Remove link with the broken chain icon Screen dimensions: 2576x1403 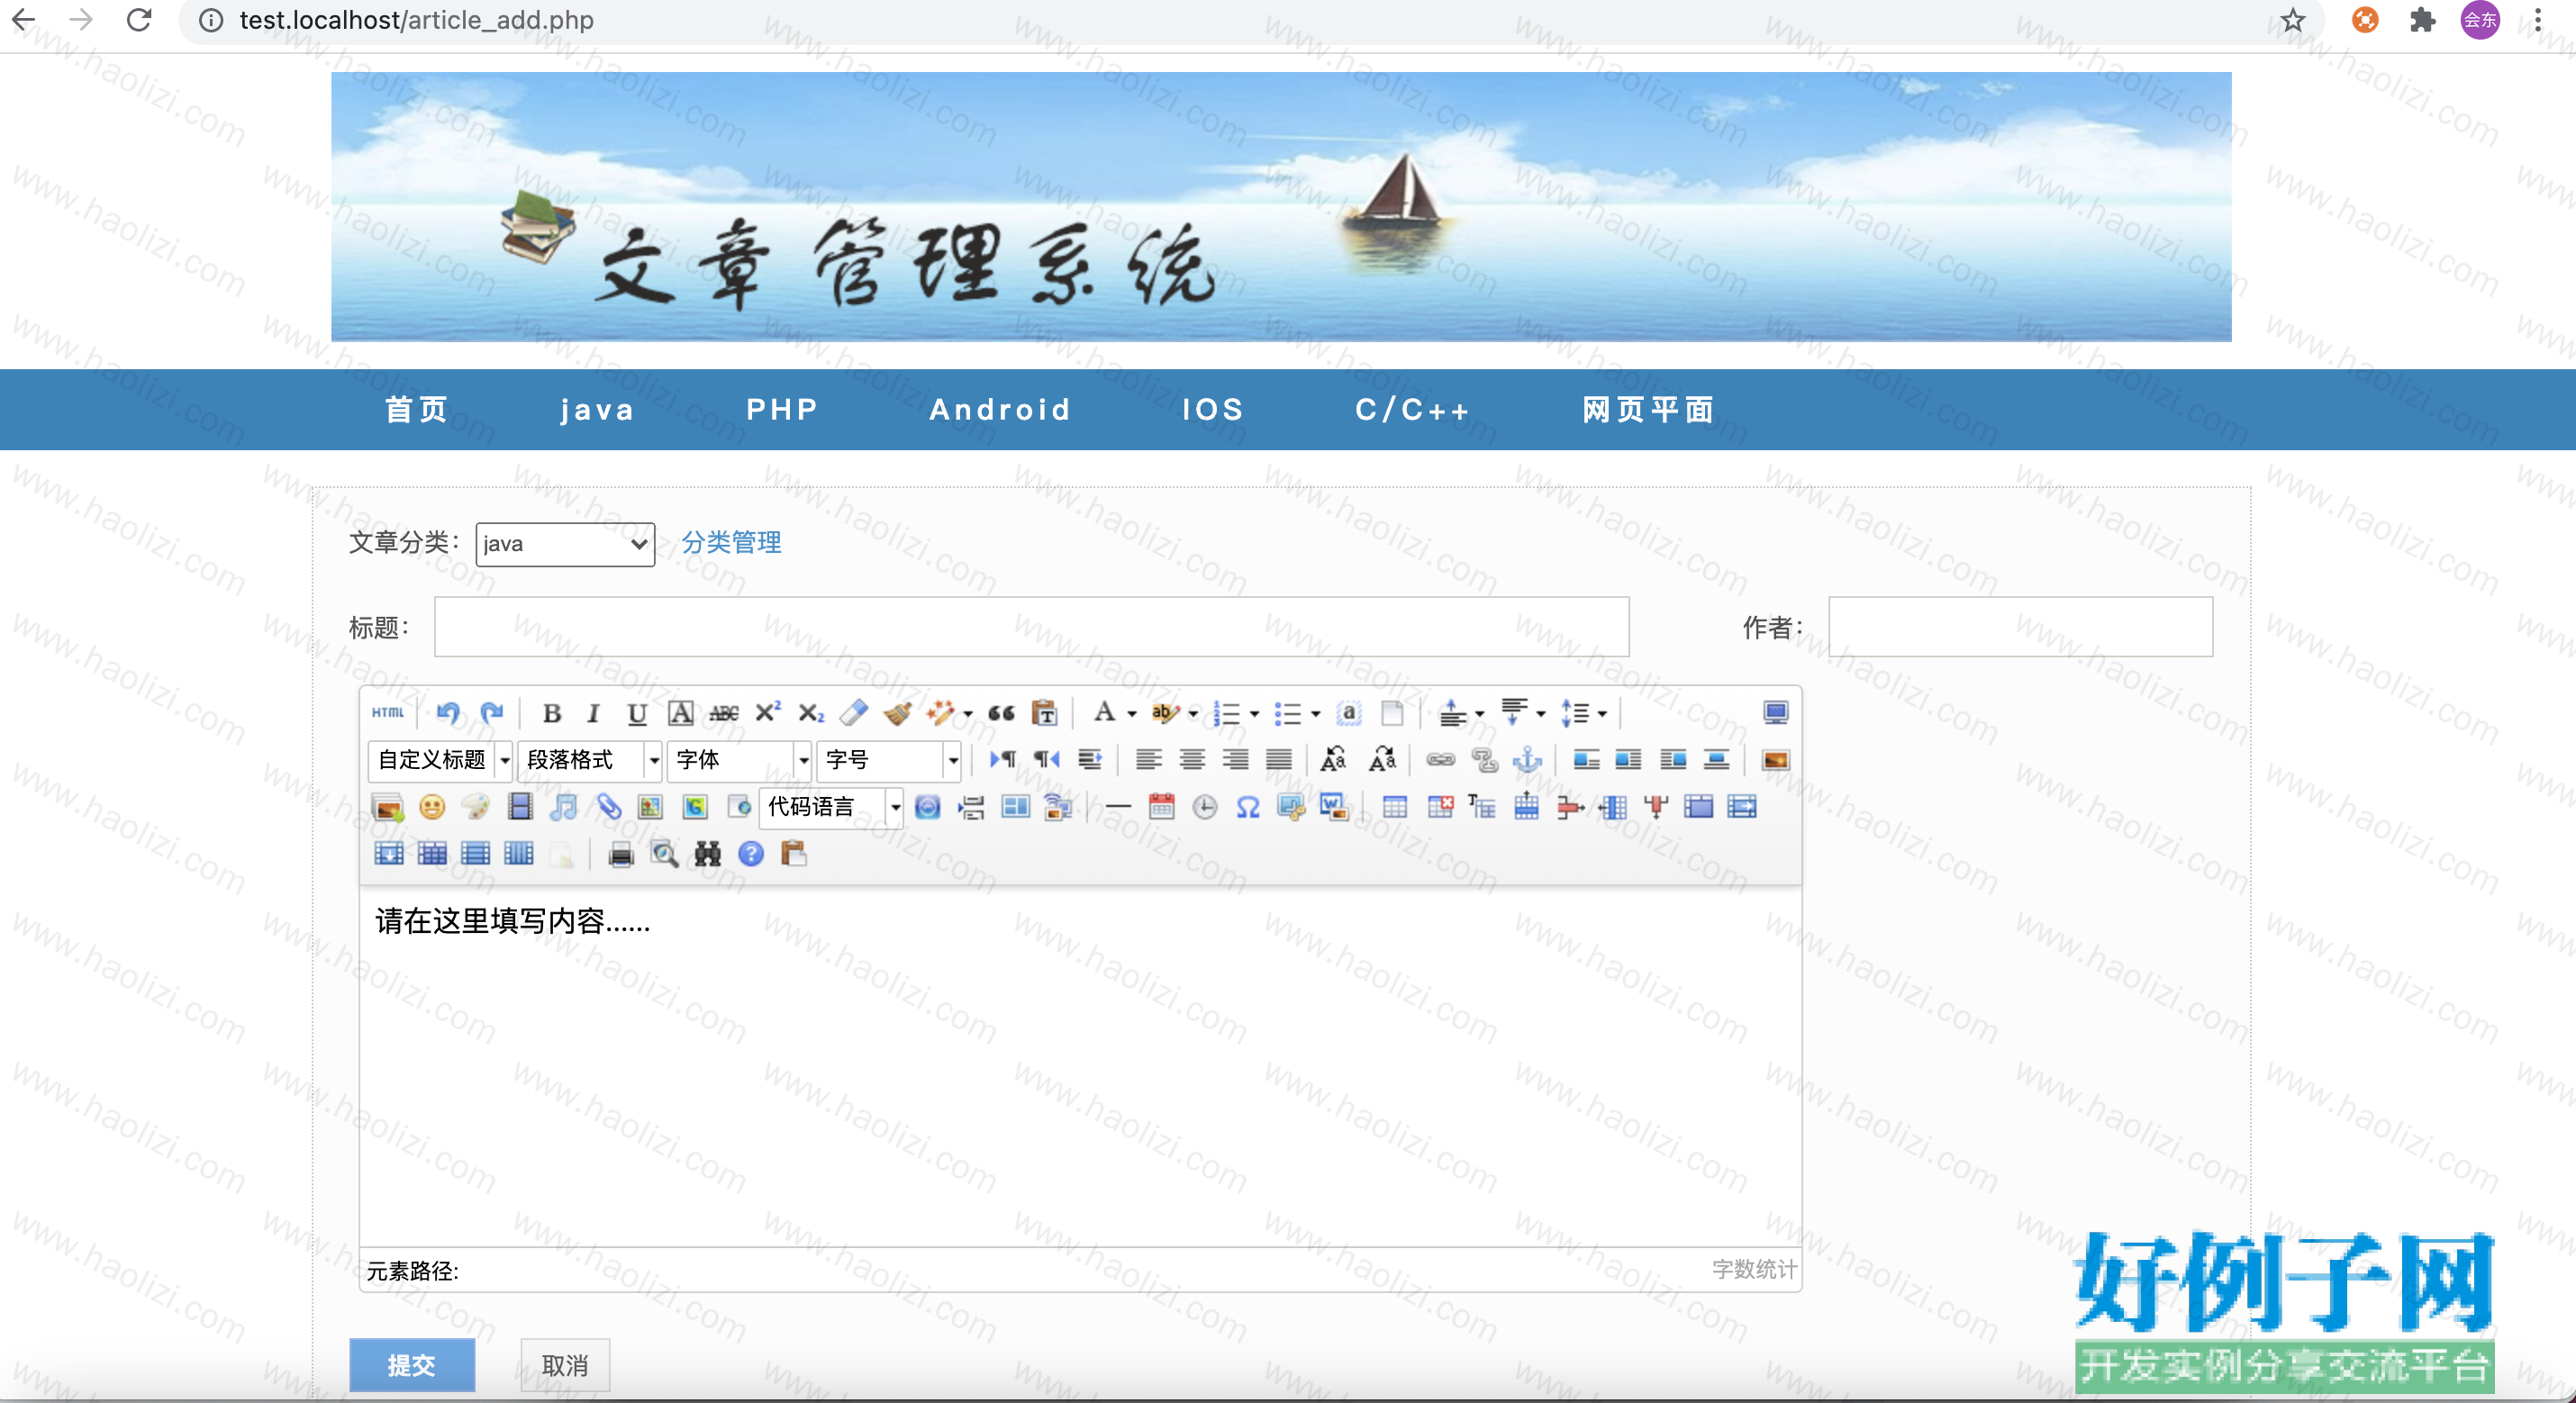(1485, 760)
